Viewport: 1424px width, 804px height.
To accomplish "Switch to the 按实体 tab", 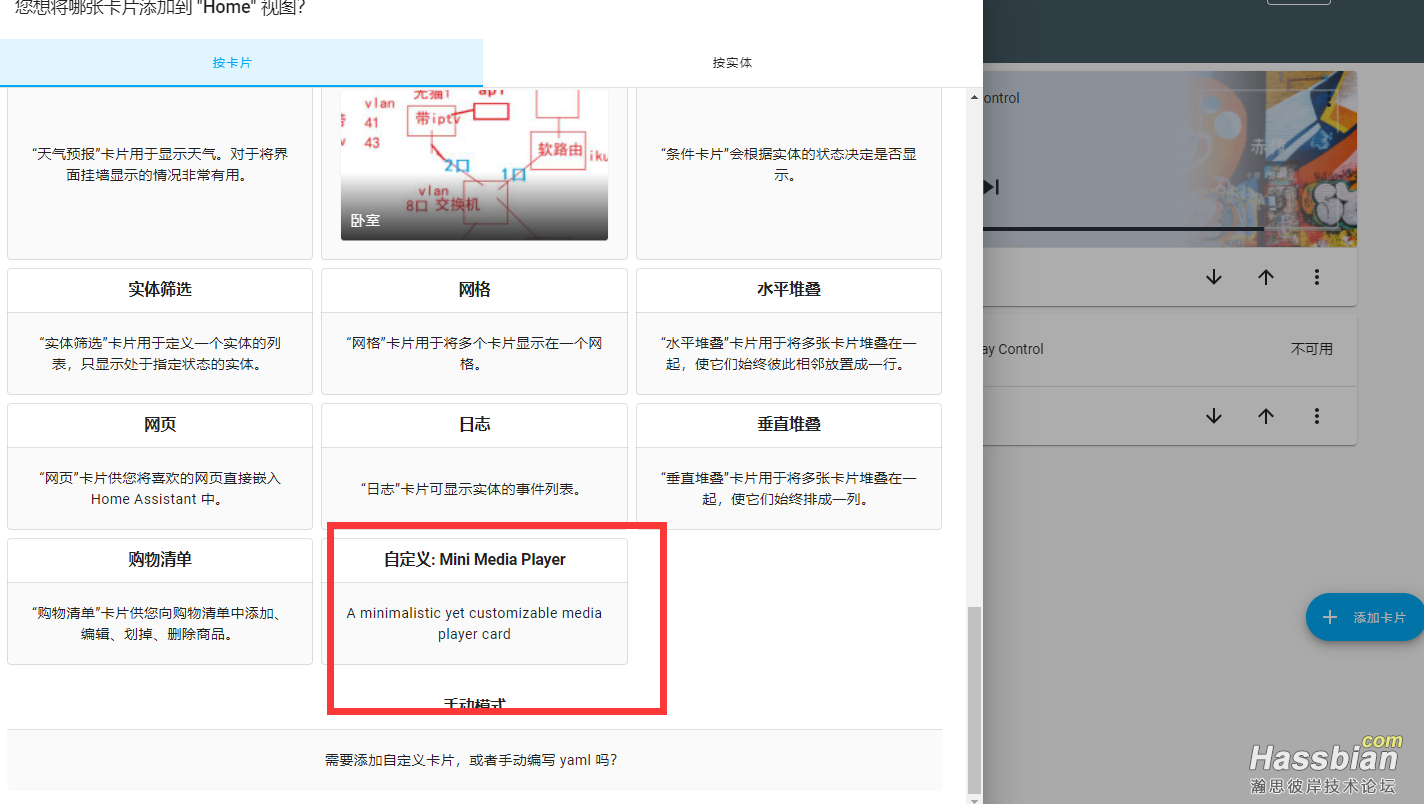I will 732,62.
